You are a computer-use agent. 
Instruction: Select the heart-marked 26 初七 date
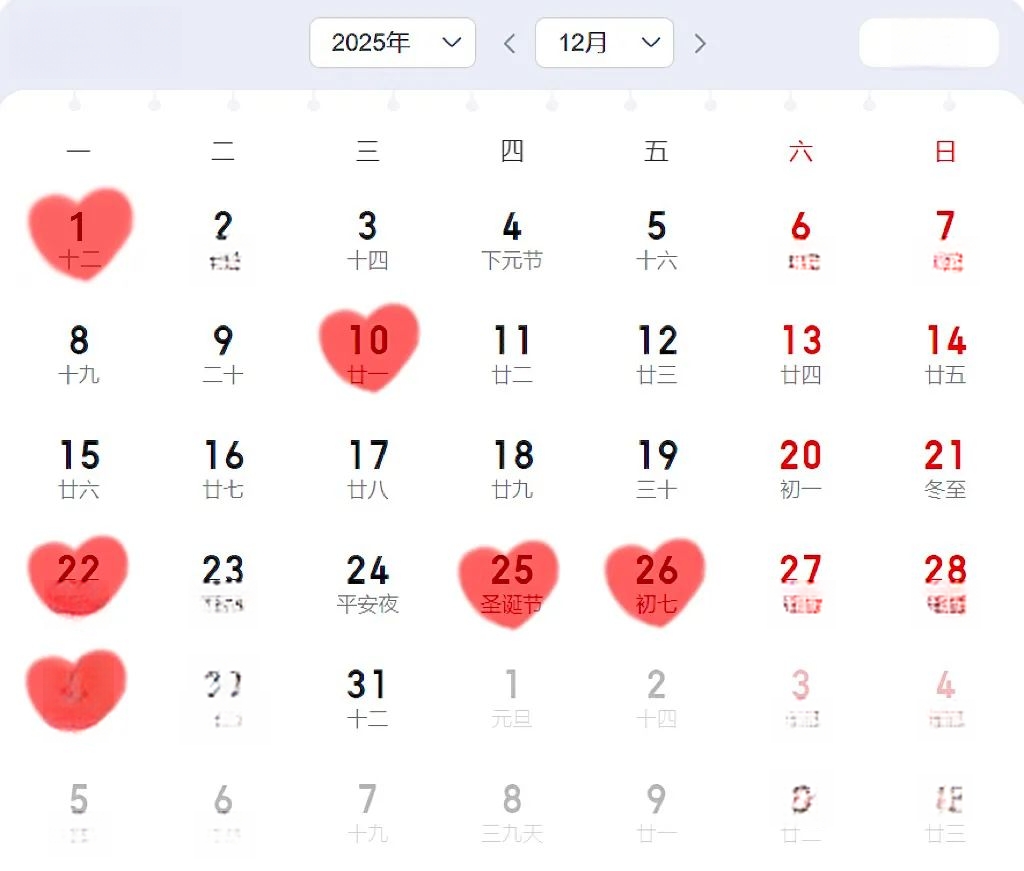click(656, 583)
